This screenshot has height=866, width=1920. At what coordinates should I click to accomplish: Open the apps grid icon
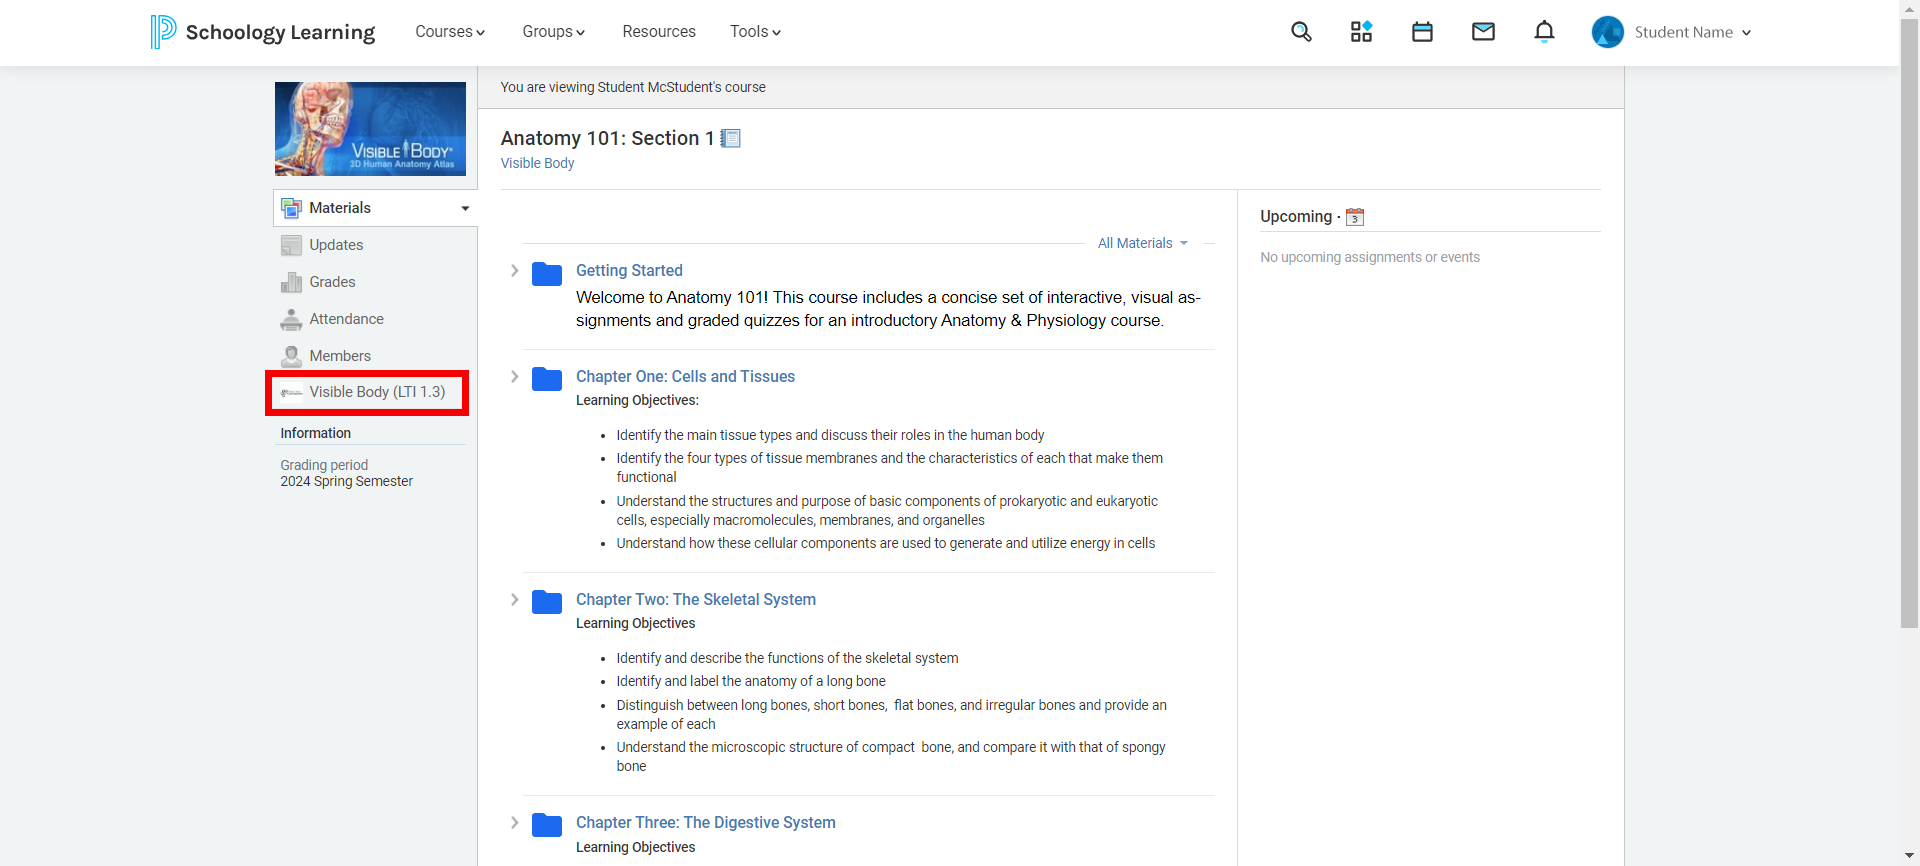pyautogui.click(x=1361, y=32)
